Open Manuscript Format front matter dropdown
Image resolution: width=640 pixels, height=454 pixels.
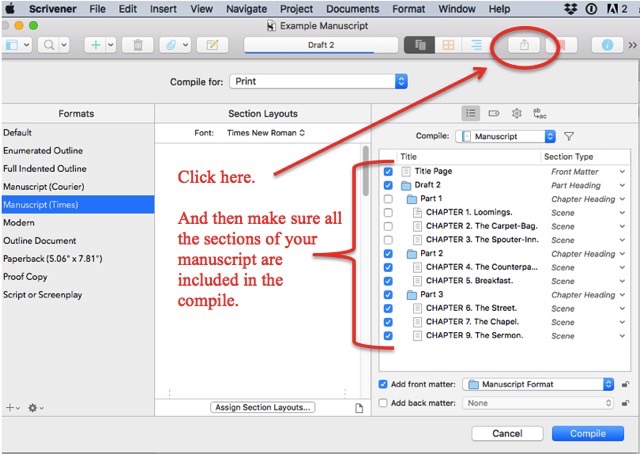pyautogui.click(x=538, y=384)
